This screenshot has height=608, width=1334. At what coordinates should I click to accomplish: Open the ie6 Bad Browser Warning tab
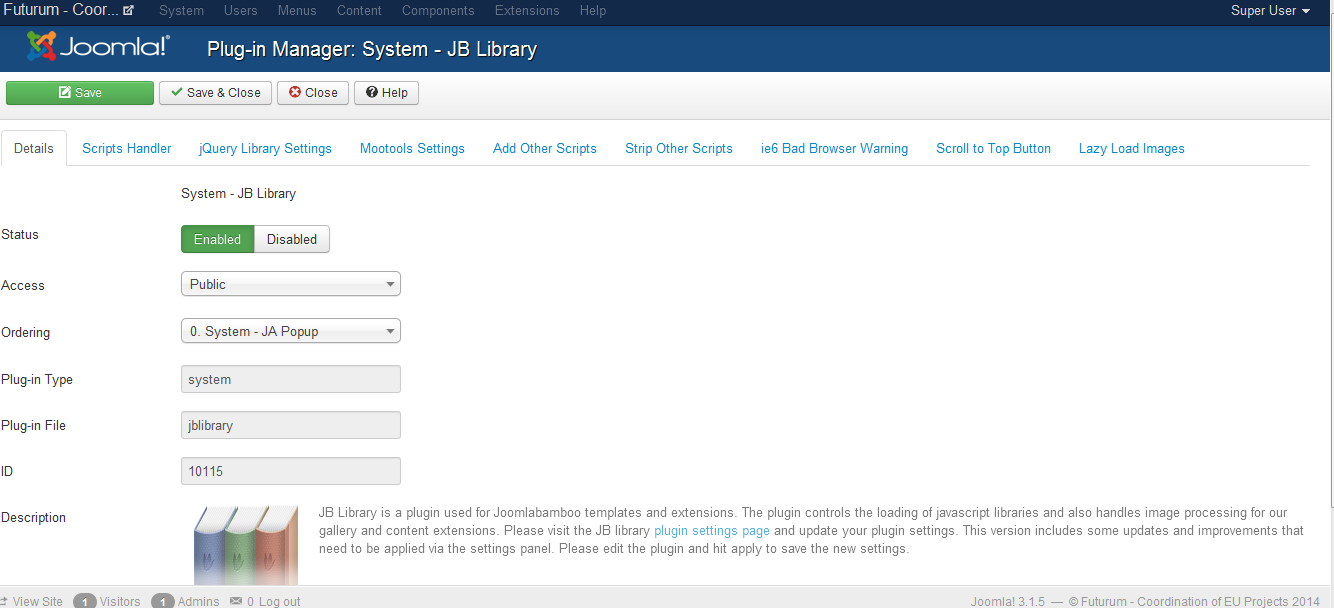tap(834, 148)
